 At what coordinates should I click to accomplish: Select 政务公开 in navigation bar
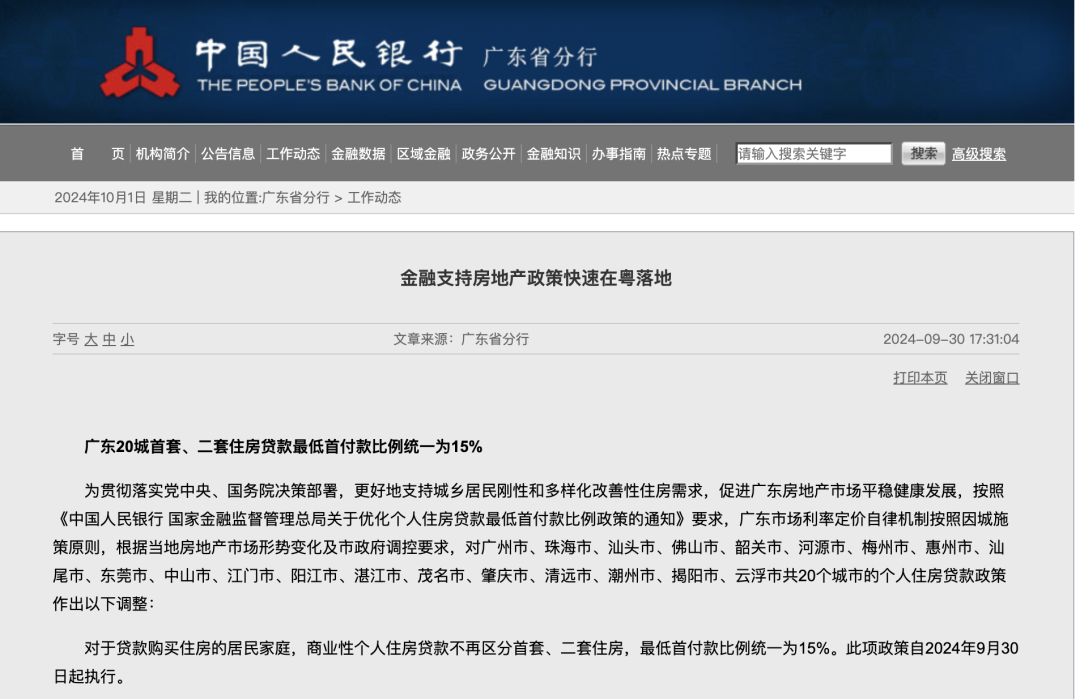pos(488,154)
